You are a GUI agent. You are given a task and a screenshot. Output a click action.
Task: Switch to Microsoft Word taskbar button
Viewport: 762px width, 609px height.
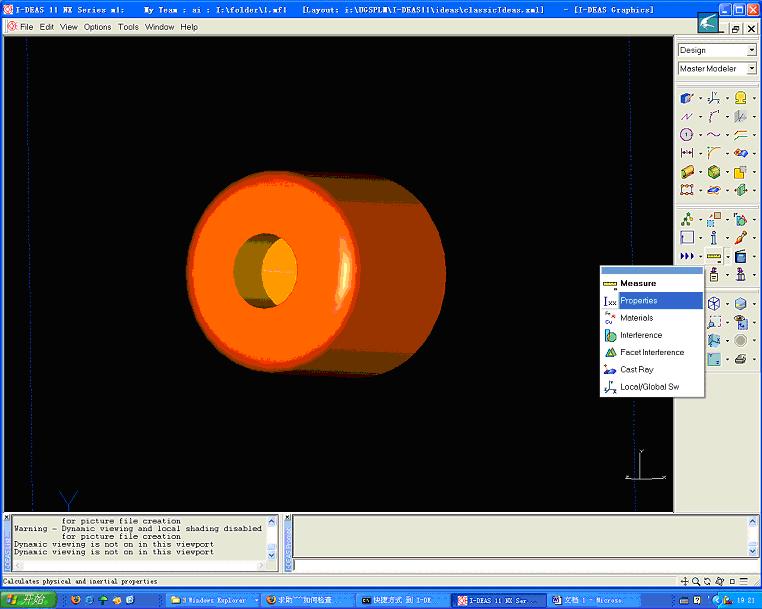pos(593,600)
